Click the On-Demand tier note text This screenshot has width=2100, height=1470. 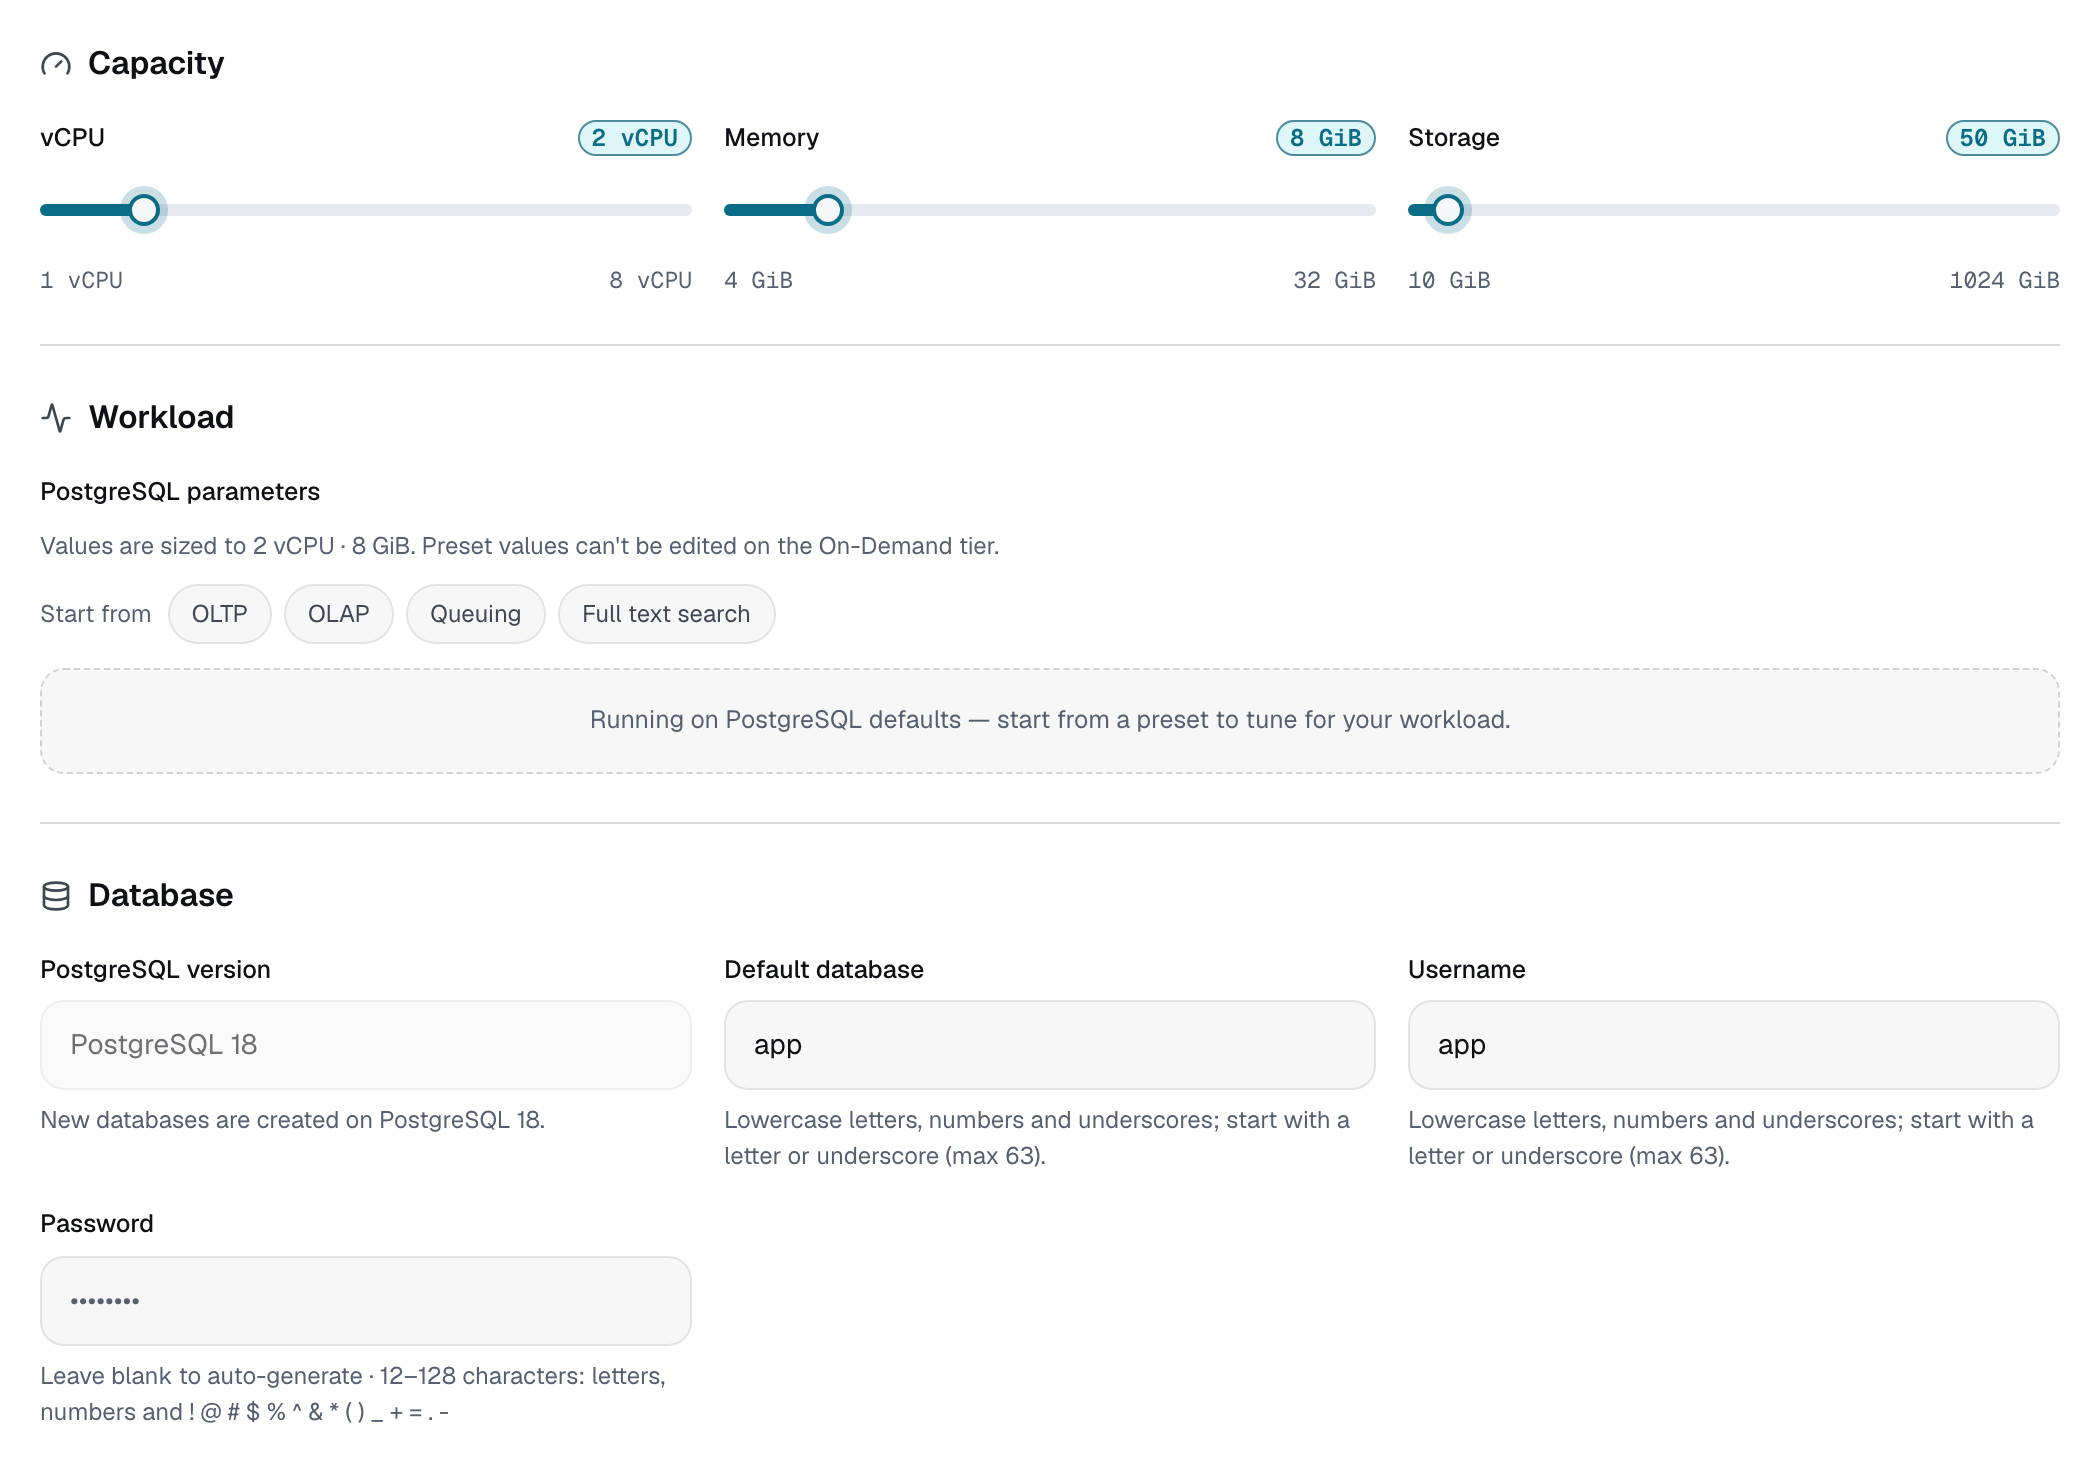click(x=520, y=546)
